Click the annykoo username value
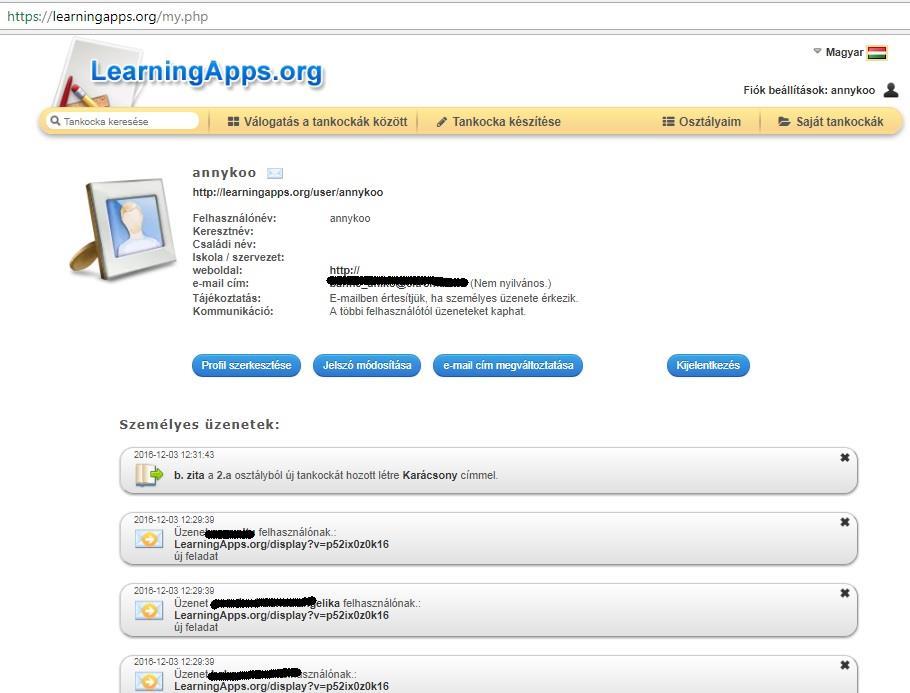This screenshot has width=910, height=693. (x=350, y=218)
